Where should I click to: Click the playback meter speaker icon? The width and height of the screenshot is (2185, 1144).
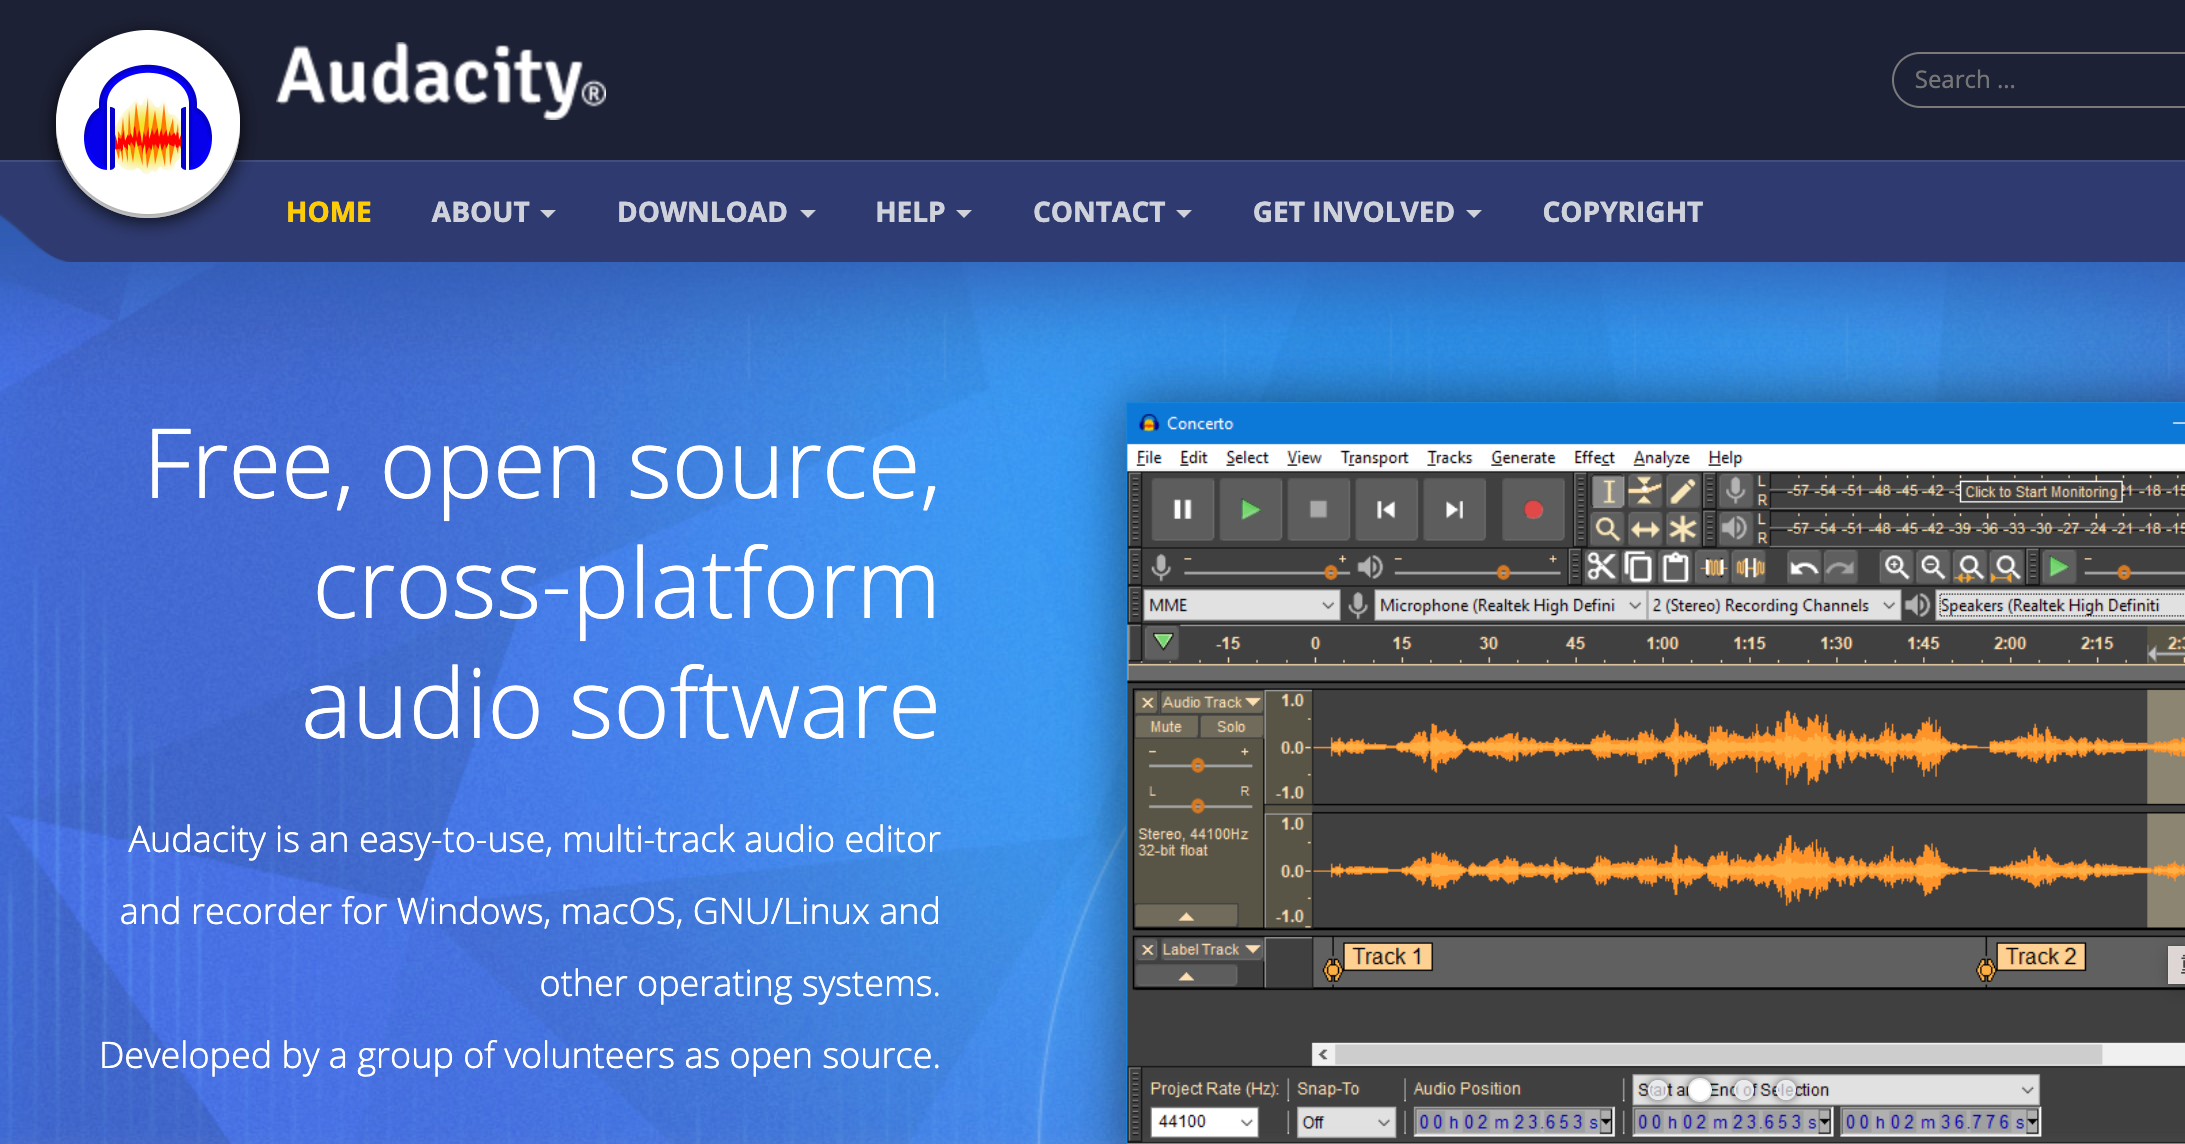point(1736,527)
